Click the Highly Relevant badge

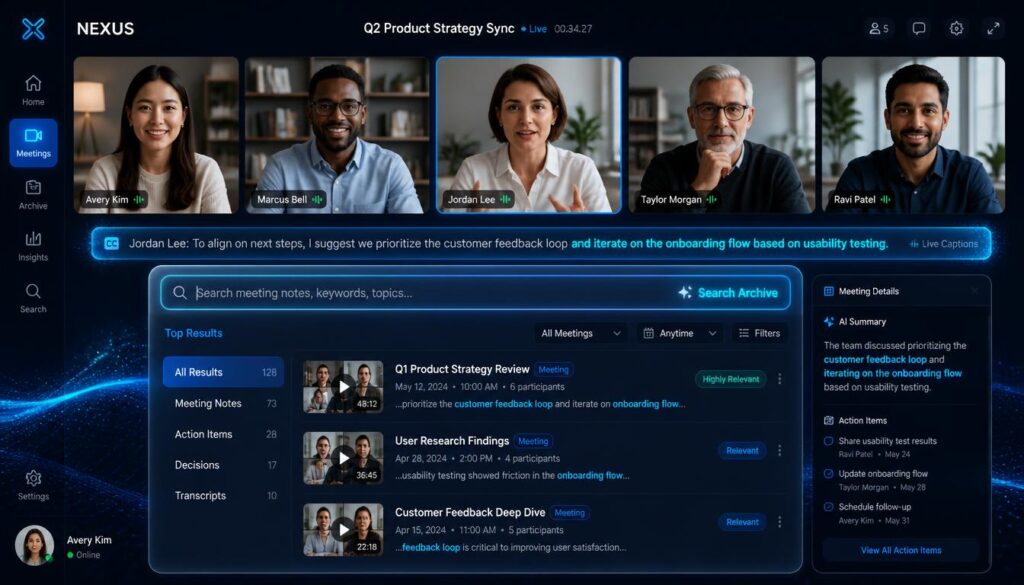pos(731,379)
